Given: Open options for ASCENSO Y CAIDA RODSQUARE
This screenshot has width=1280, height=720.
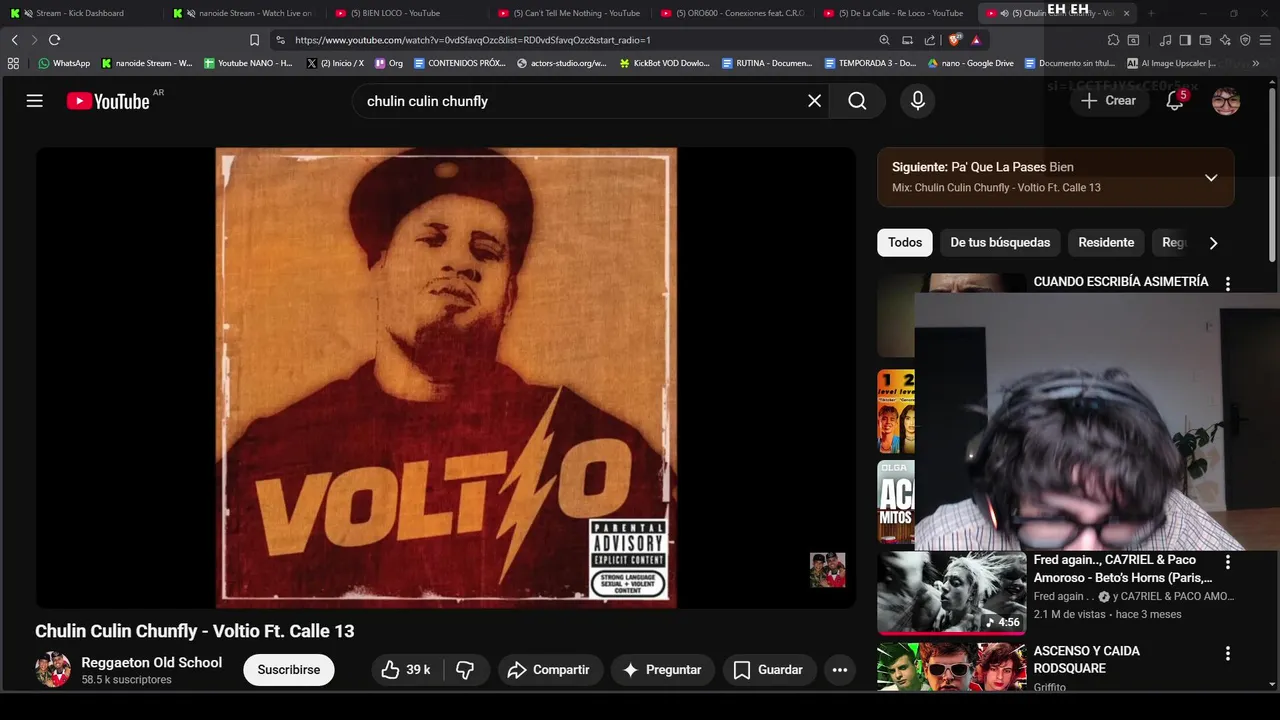Looking at the screenshot, I should click(1228, 654).
